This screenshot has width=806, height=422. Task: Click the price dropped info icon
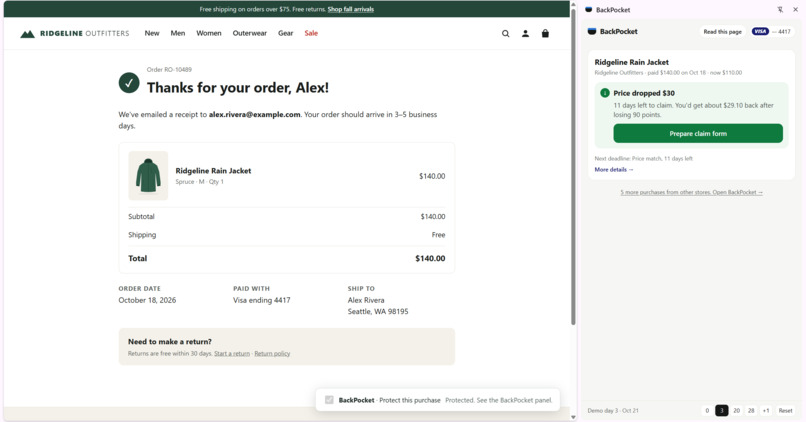tap(605, 93)
